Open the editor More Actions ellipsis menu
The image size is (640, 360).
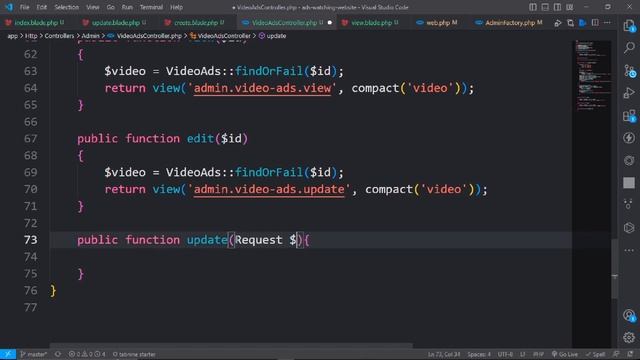(607, 23)
